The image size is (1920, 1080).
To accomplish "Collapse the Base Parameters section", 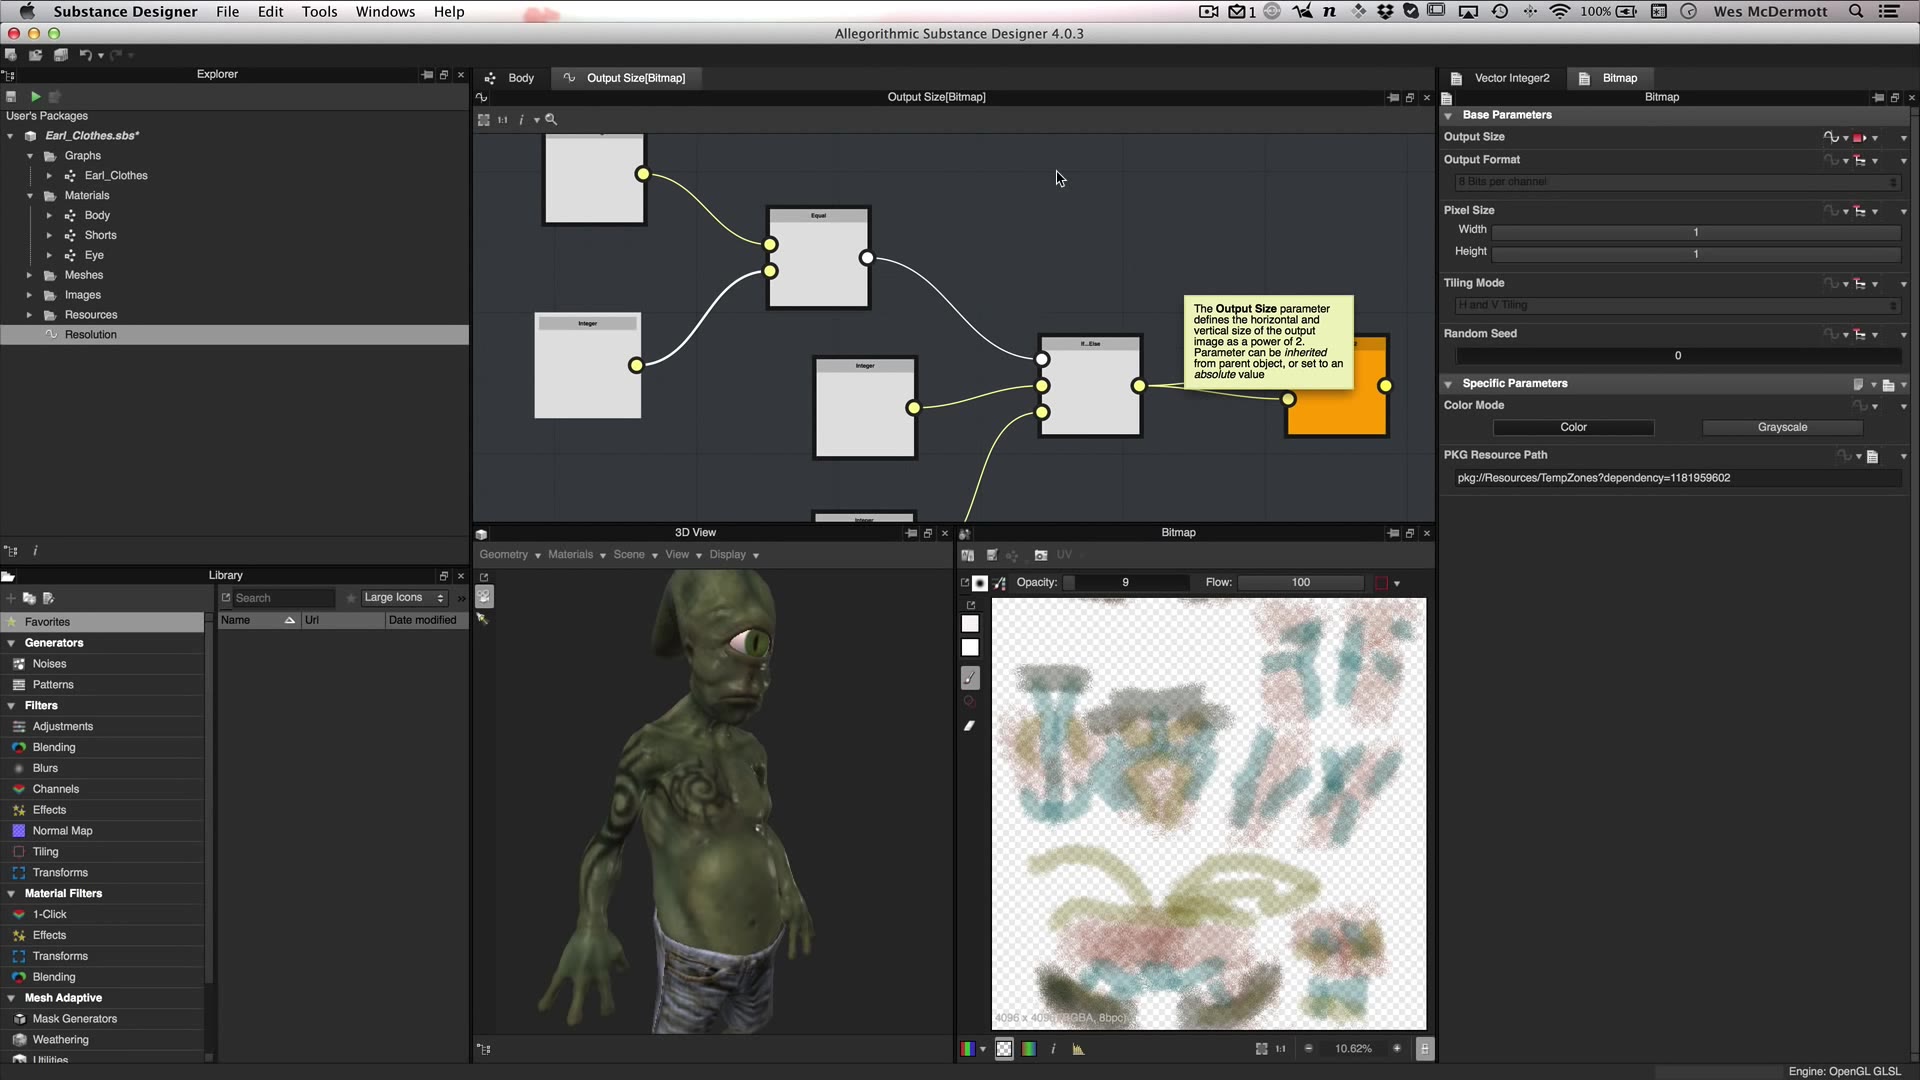I will pos(1448,115).
